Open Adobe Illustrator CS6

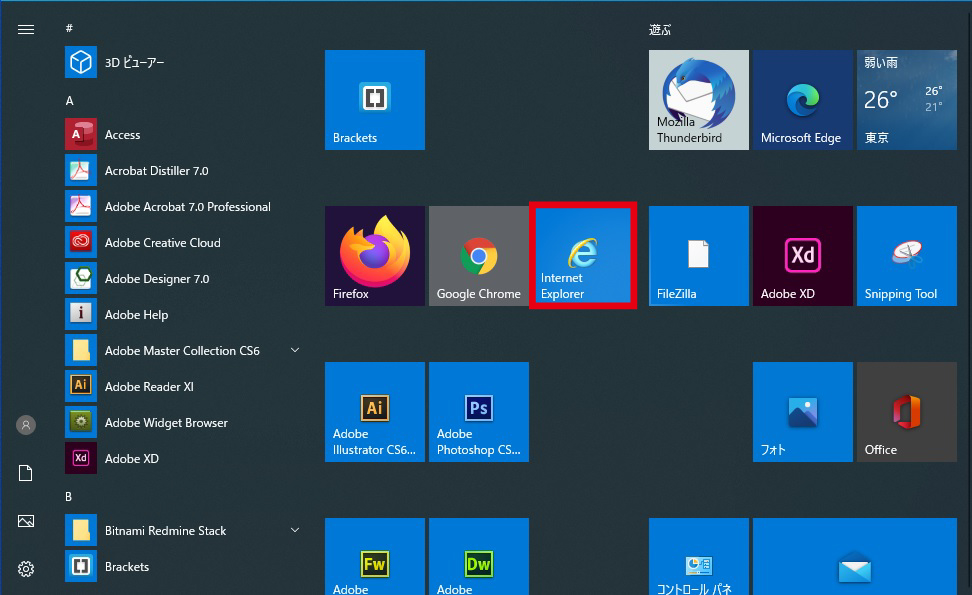374,411
